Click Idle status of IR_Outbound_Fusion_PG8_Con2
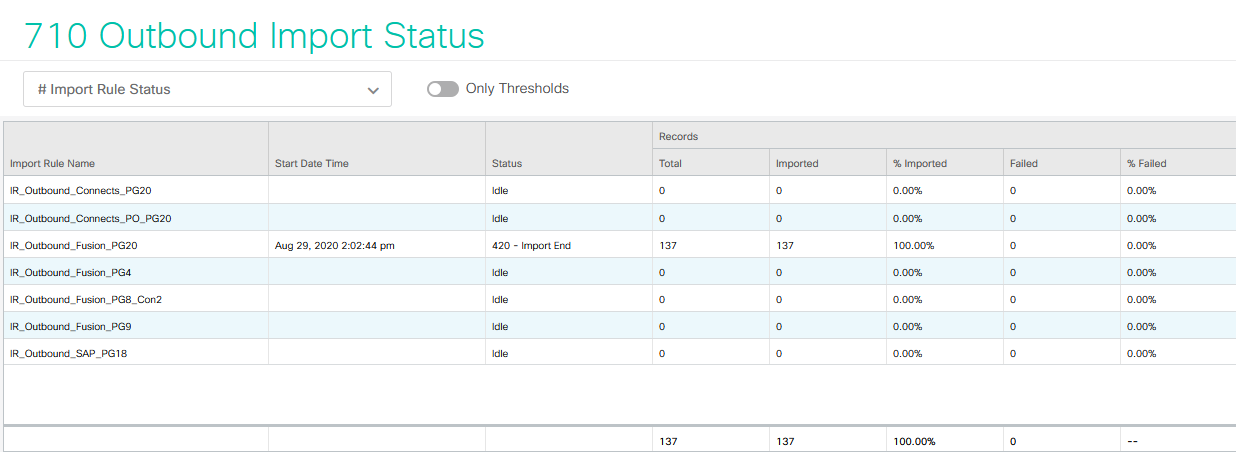The height and width of the screenshot is (452, 1236). pos(500,299)
